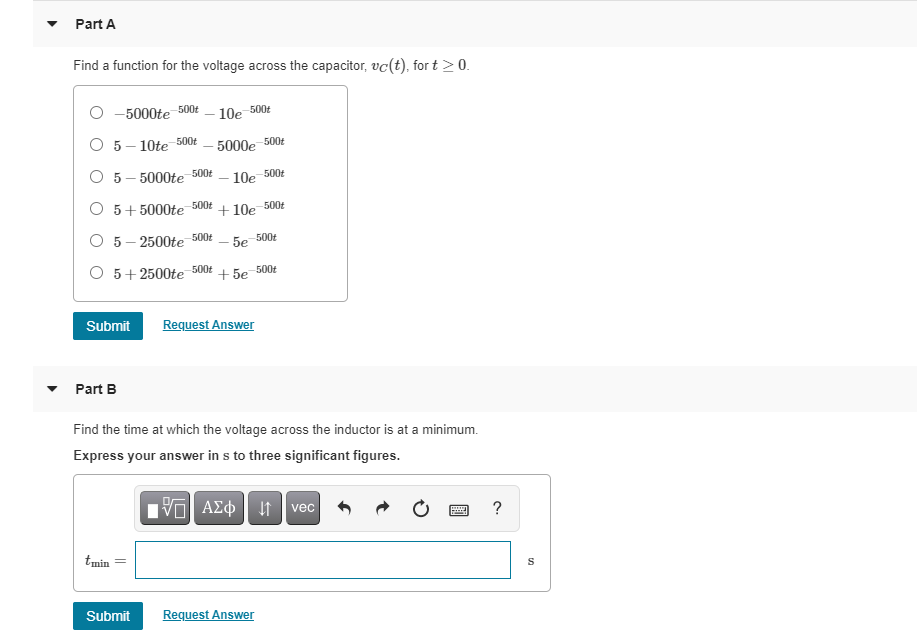Select answer 5 + 2500te−500t + 5e−500t

click(96, 270)
